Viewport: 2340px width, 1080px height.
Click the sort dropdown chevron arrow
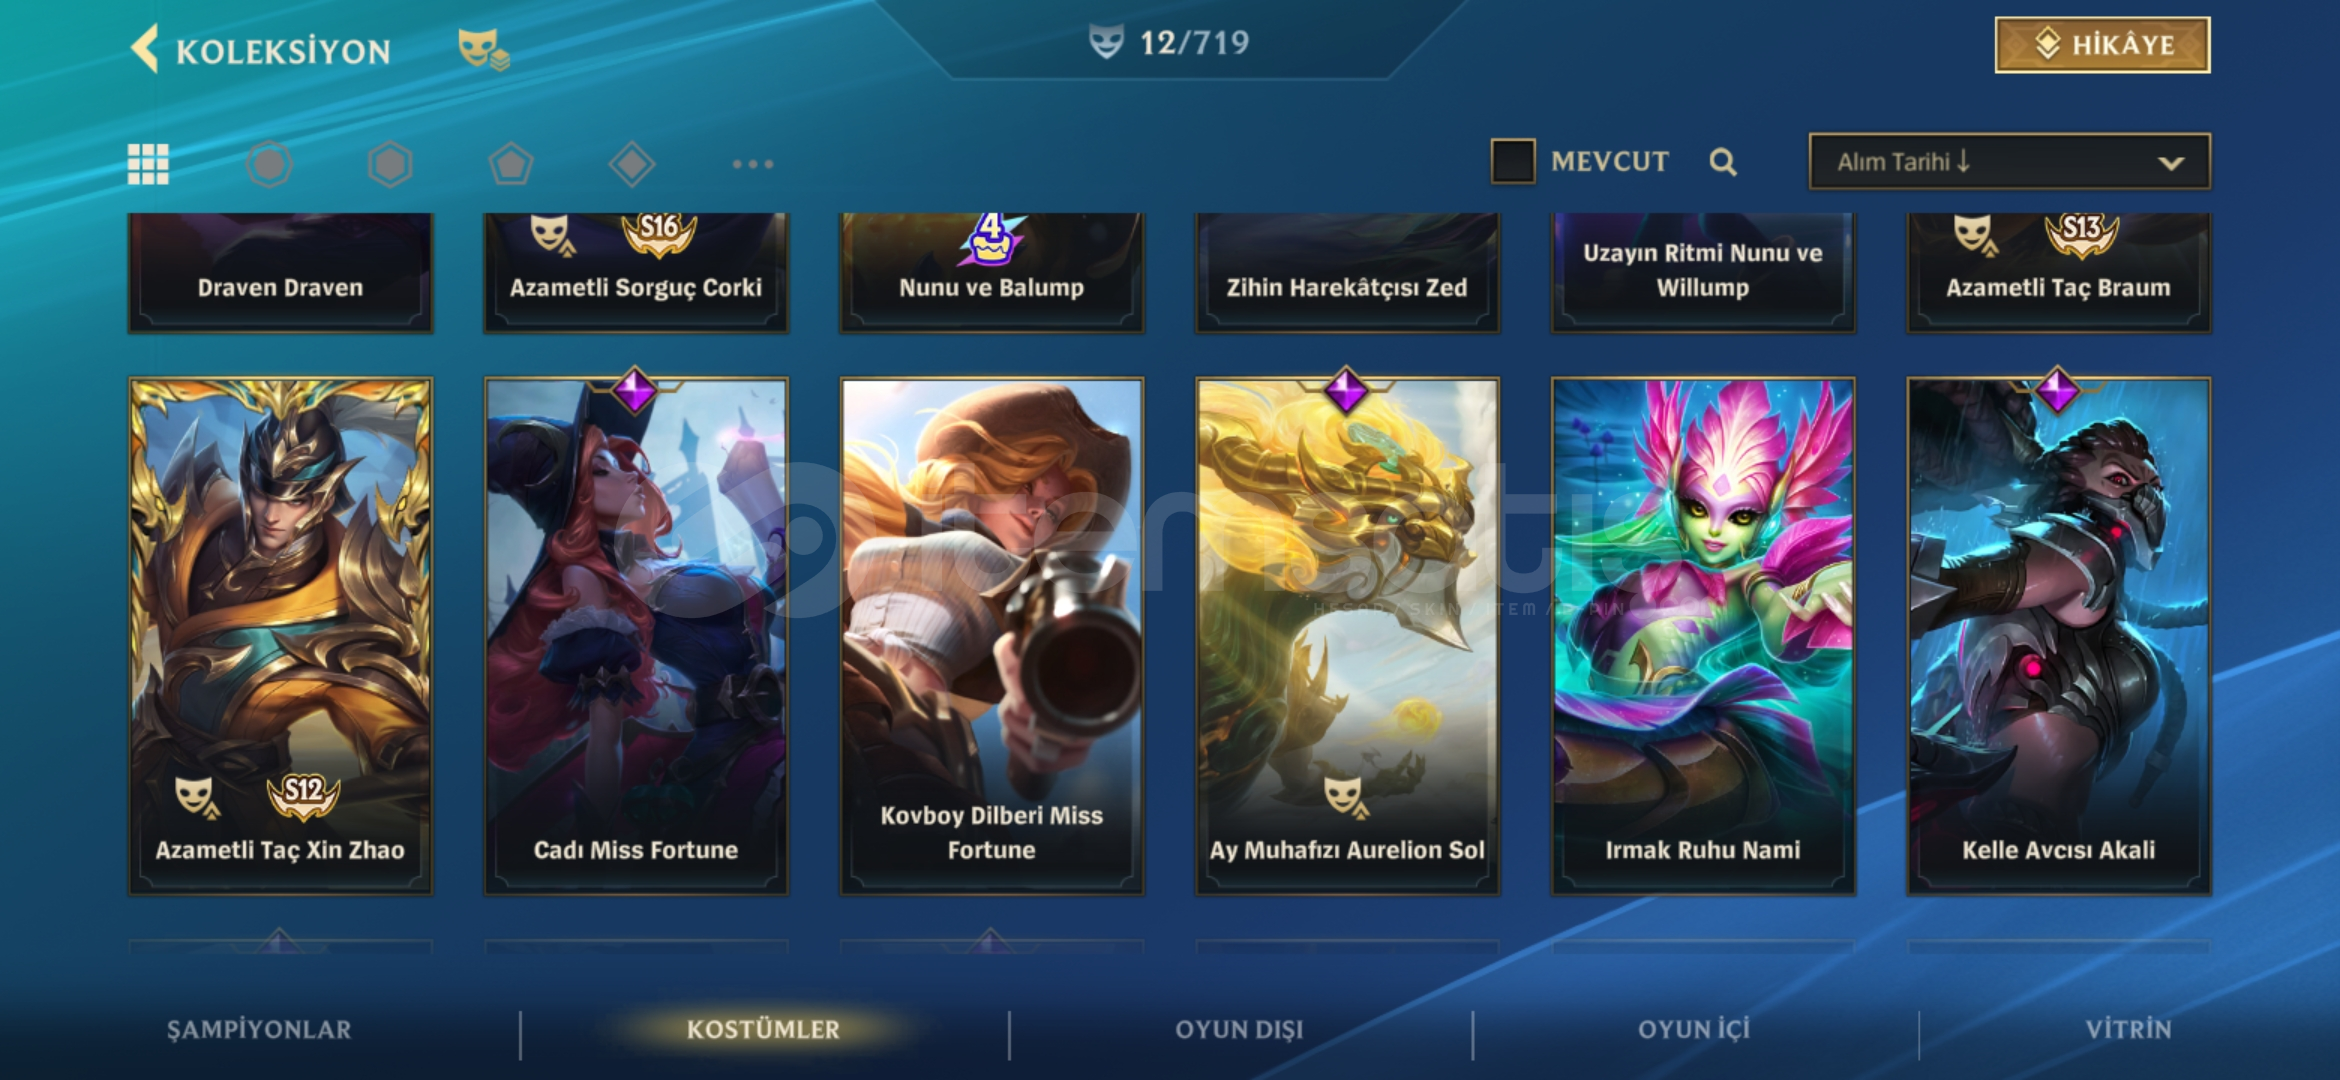(x=2171, y=163)
